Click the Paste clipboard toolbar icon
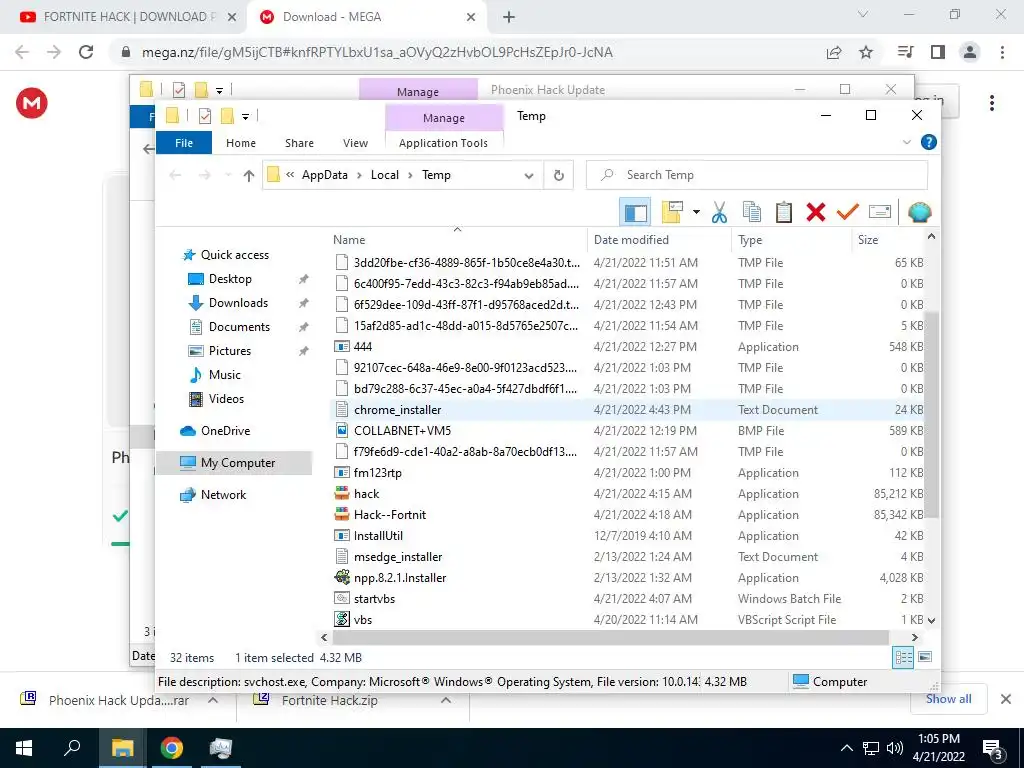The width and height of the screenshot is (1024, 768). pos(784,212)
